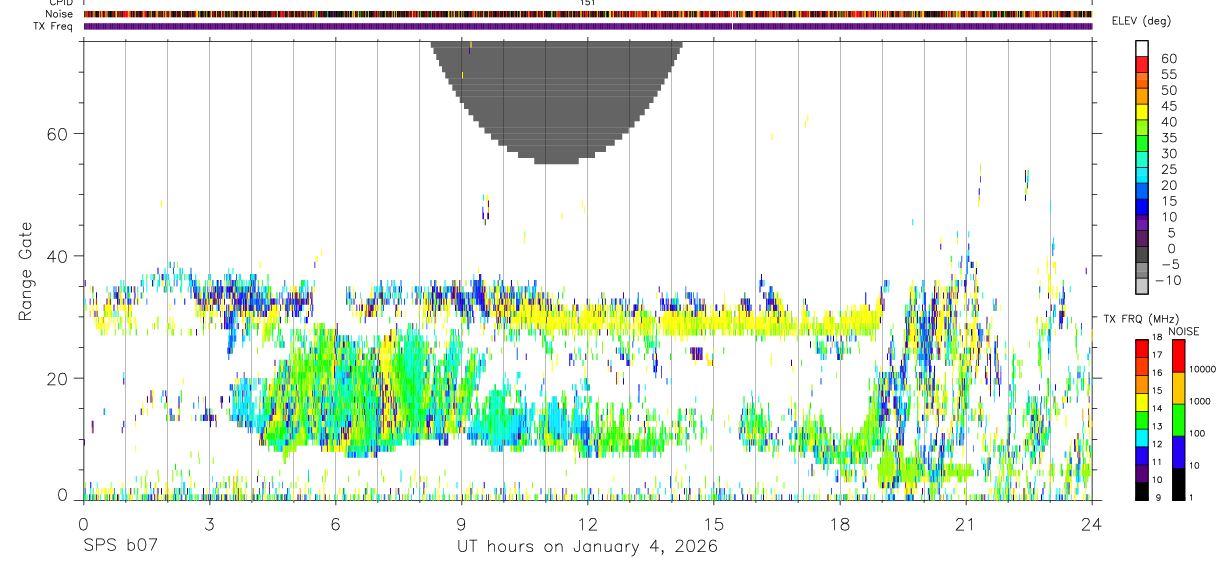Pick the yellow segment of the ELEV color bar

click(x=1142, y=113)
